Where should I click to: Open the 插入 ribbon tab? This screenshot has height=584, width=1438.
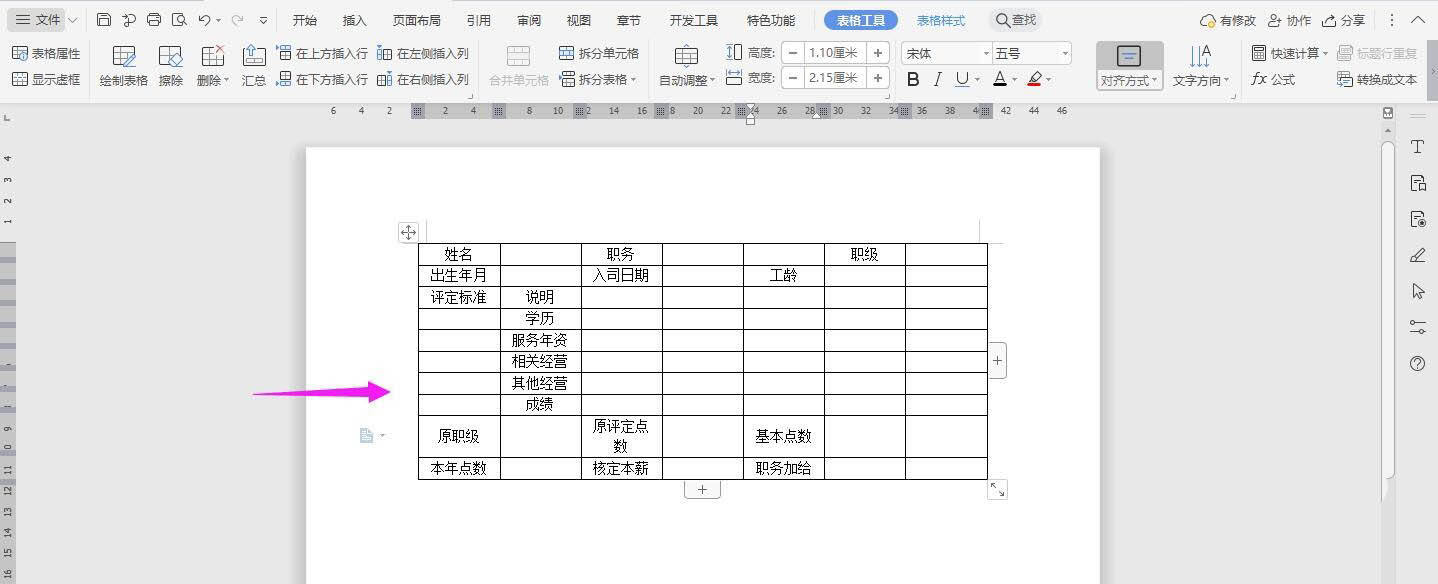click(354, 19)
